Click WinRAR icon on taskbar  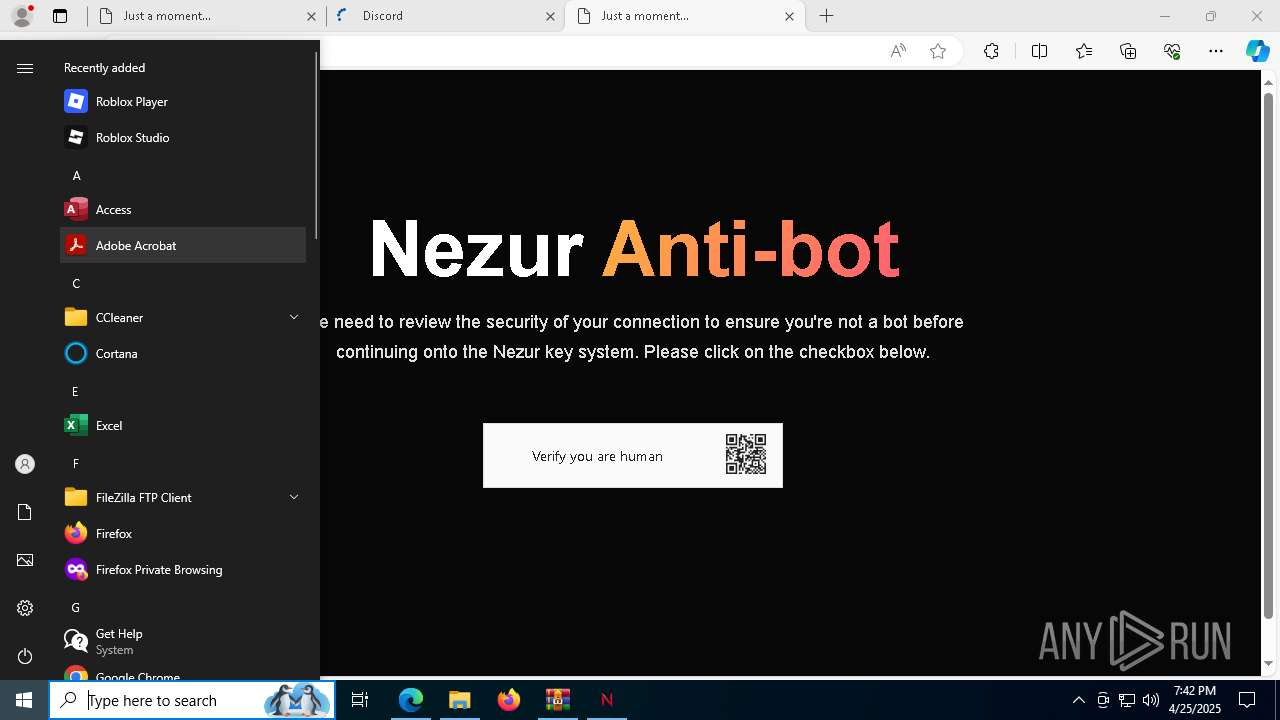[557, 700]
